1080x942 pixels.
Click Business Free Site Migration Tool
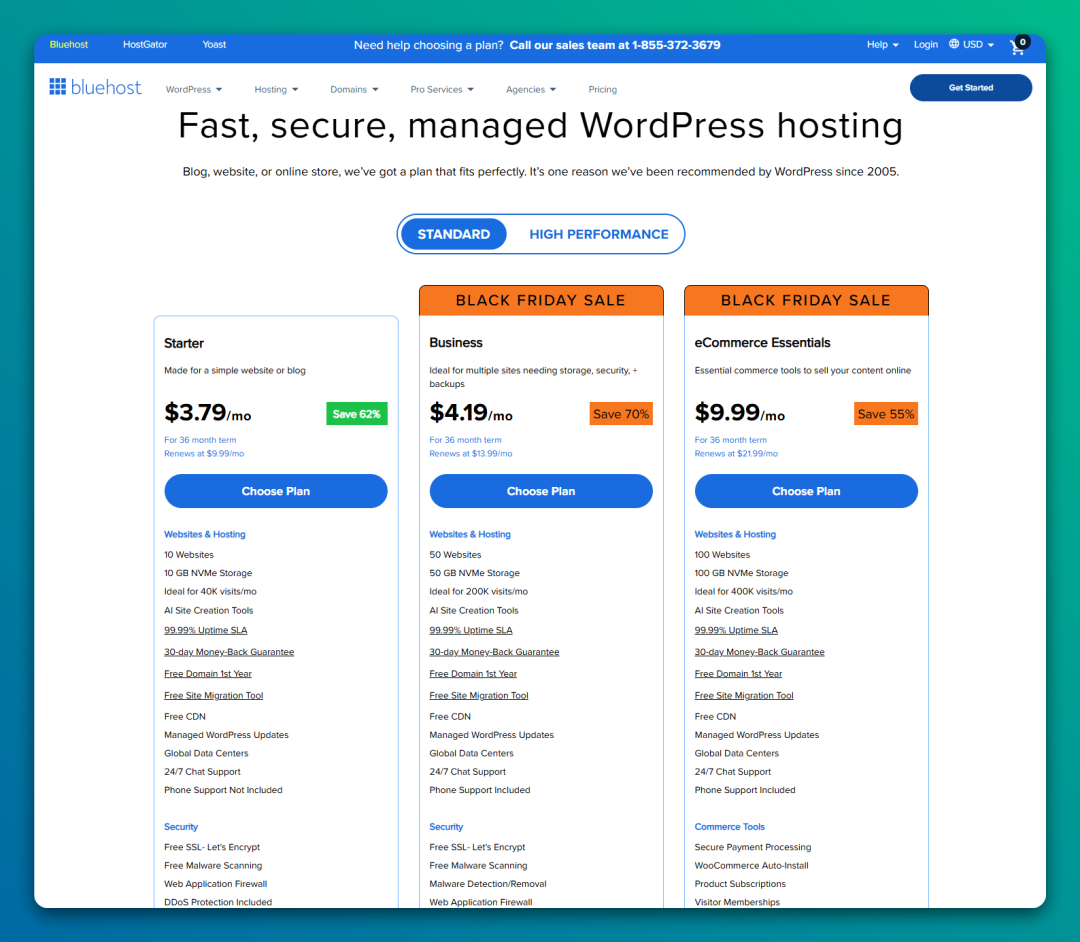point(479,695)
